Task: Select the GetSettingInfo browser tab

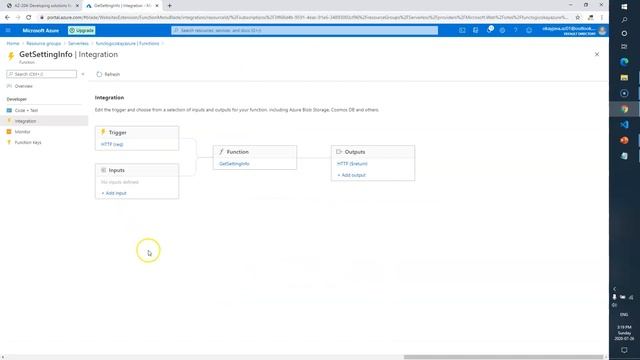Action: pos(121,6)
